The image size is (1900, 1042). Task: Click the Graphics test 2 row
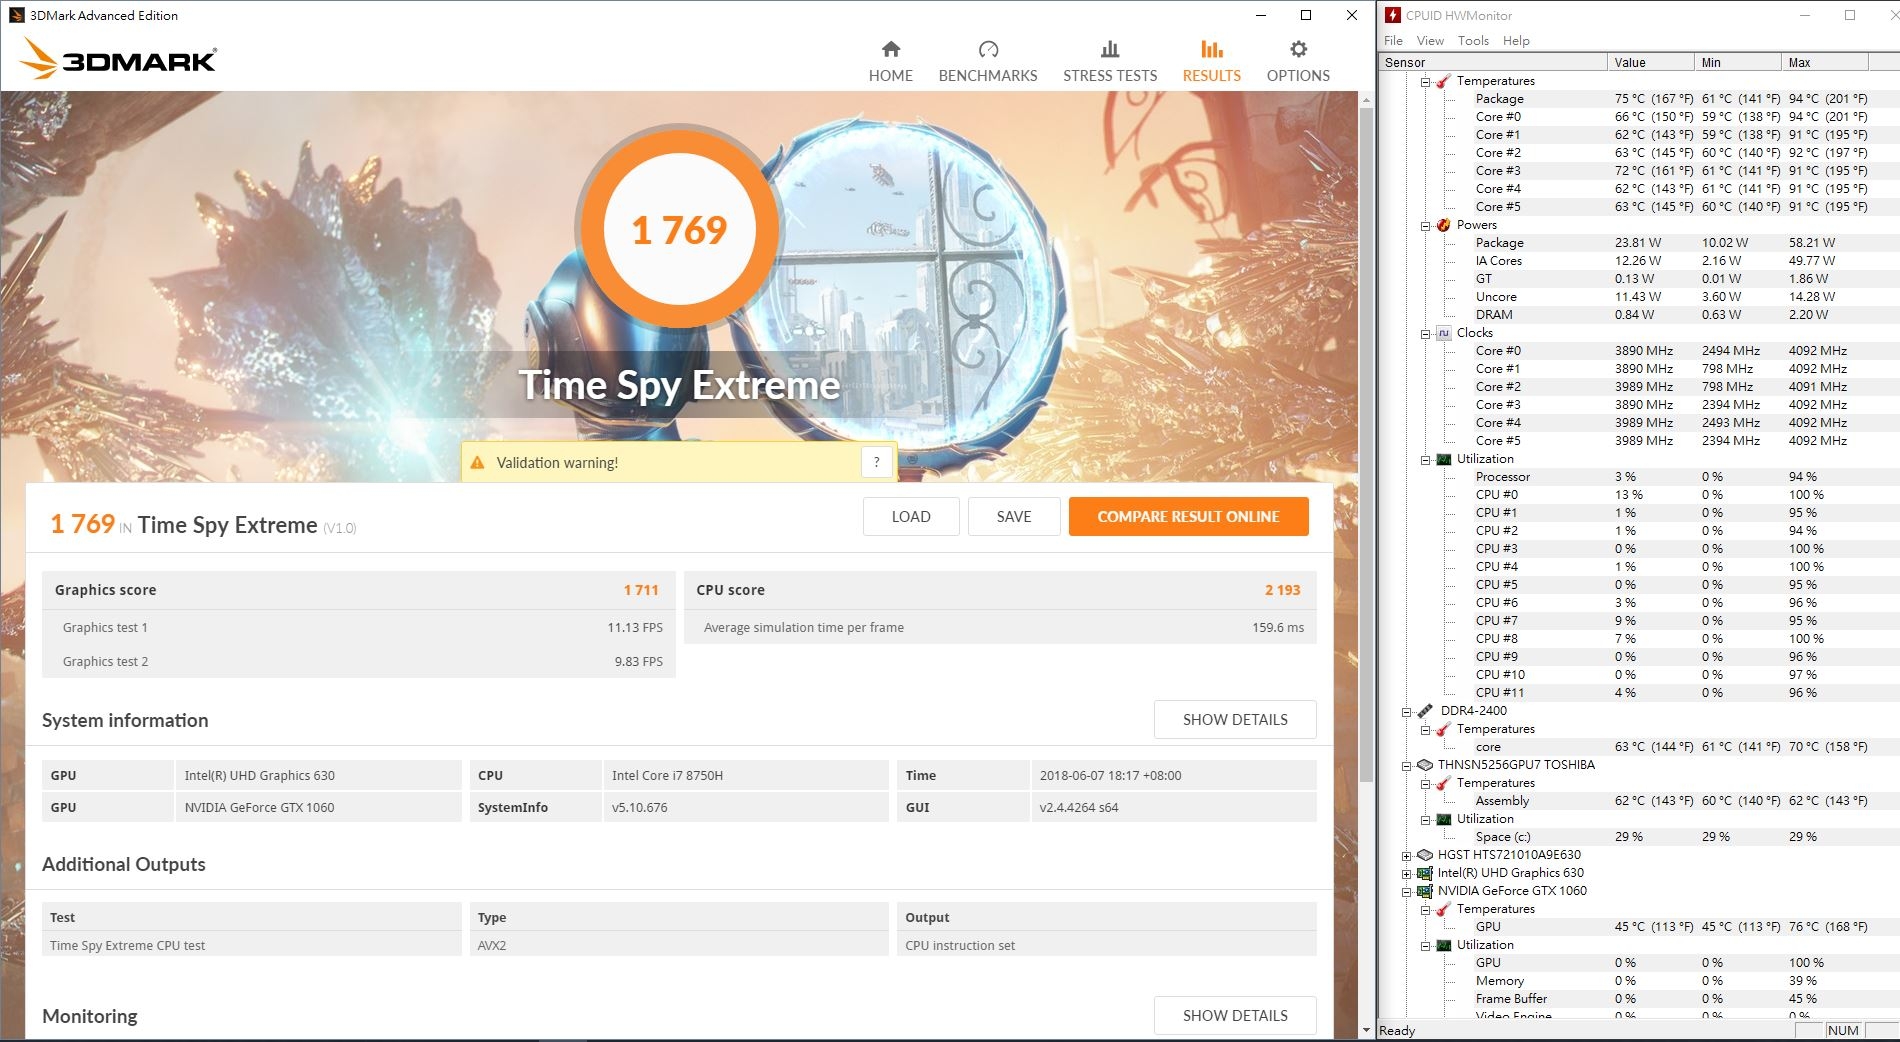359,661
